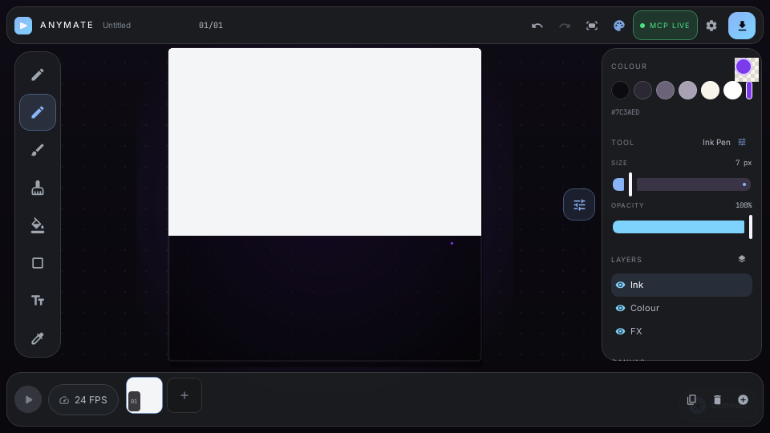This screenshot has height=433, width=770.
Task: Click the layers stack icon
Action: pyautogui.click(x=742, y=259)
